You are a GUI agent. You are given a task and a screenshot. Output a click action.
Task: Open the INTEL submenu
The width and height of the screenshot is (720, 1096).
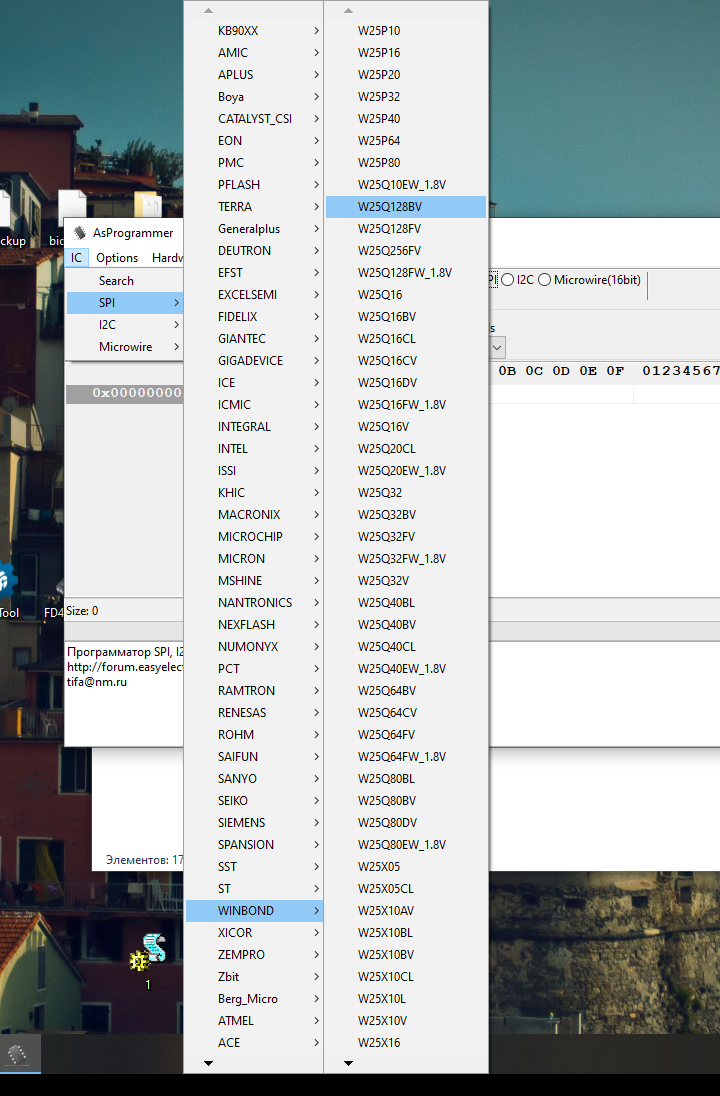pyautogui.click(x=254, y=449)
